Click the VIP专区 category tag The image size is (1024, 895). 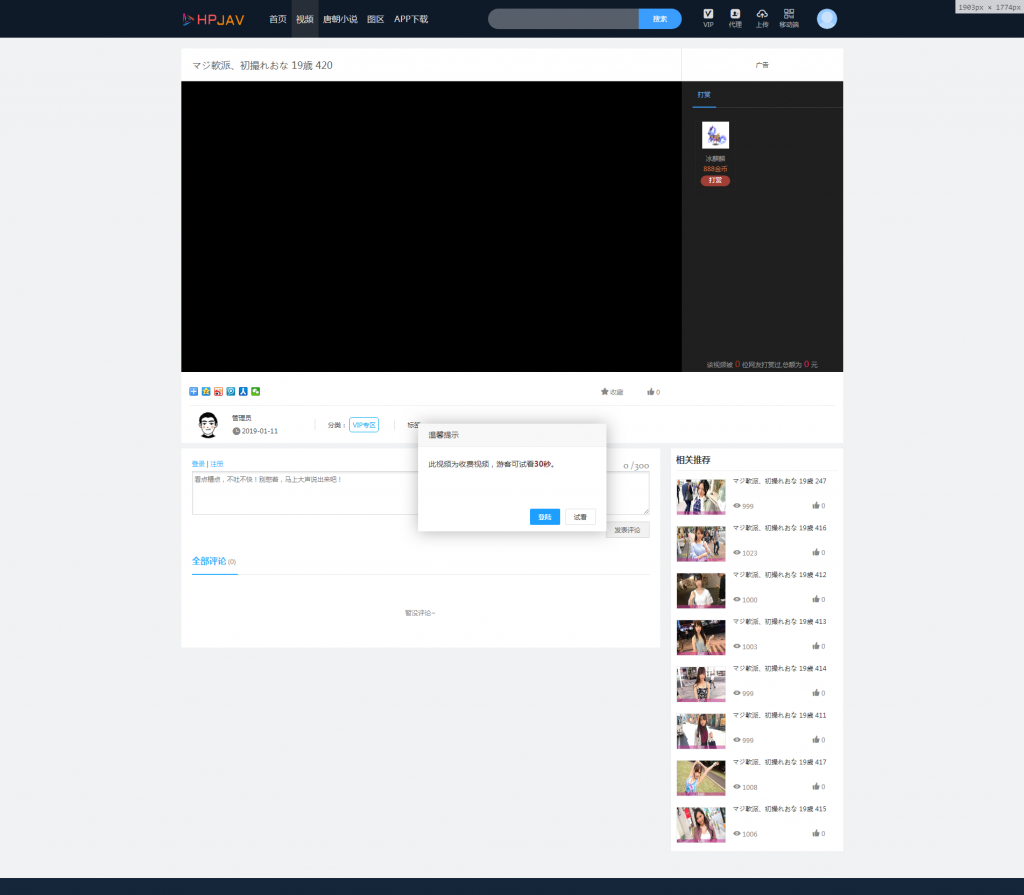click(364, 425)
